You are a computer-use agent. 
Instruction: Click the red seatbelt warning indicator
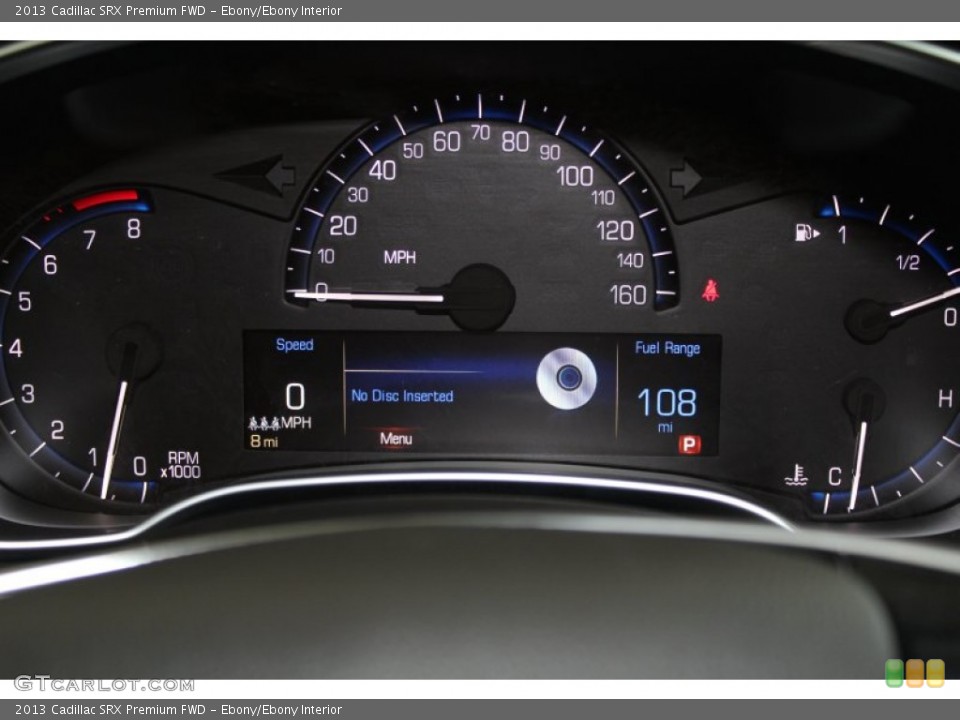[710, 290]
